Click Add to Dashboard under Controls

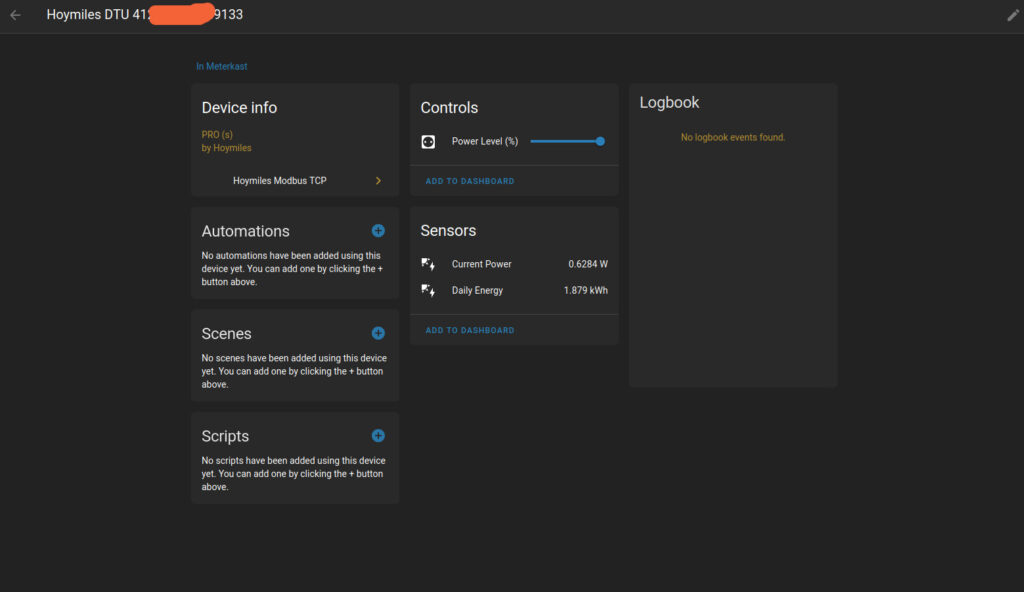pos(470,181)
